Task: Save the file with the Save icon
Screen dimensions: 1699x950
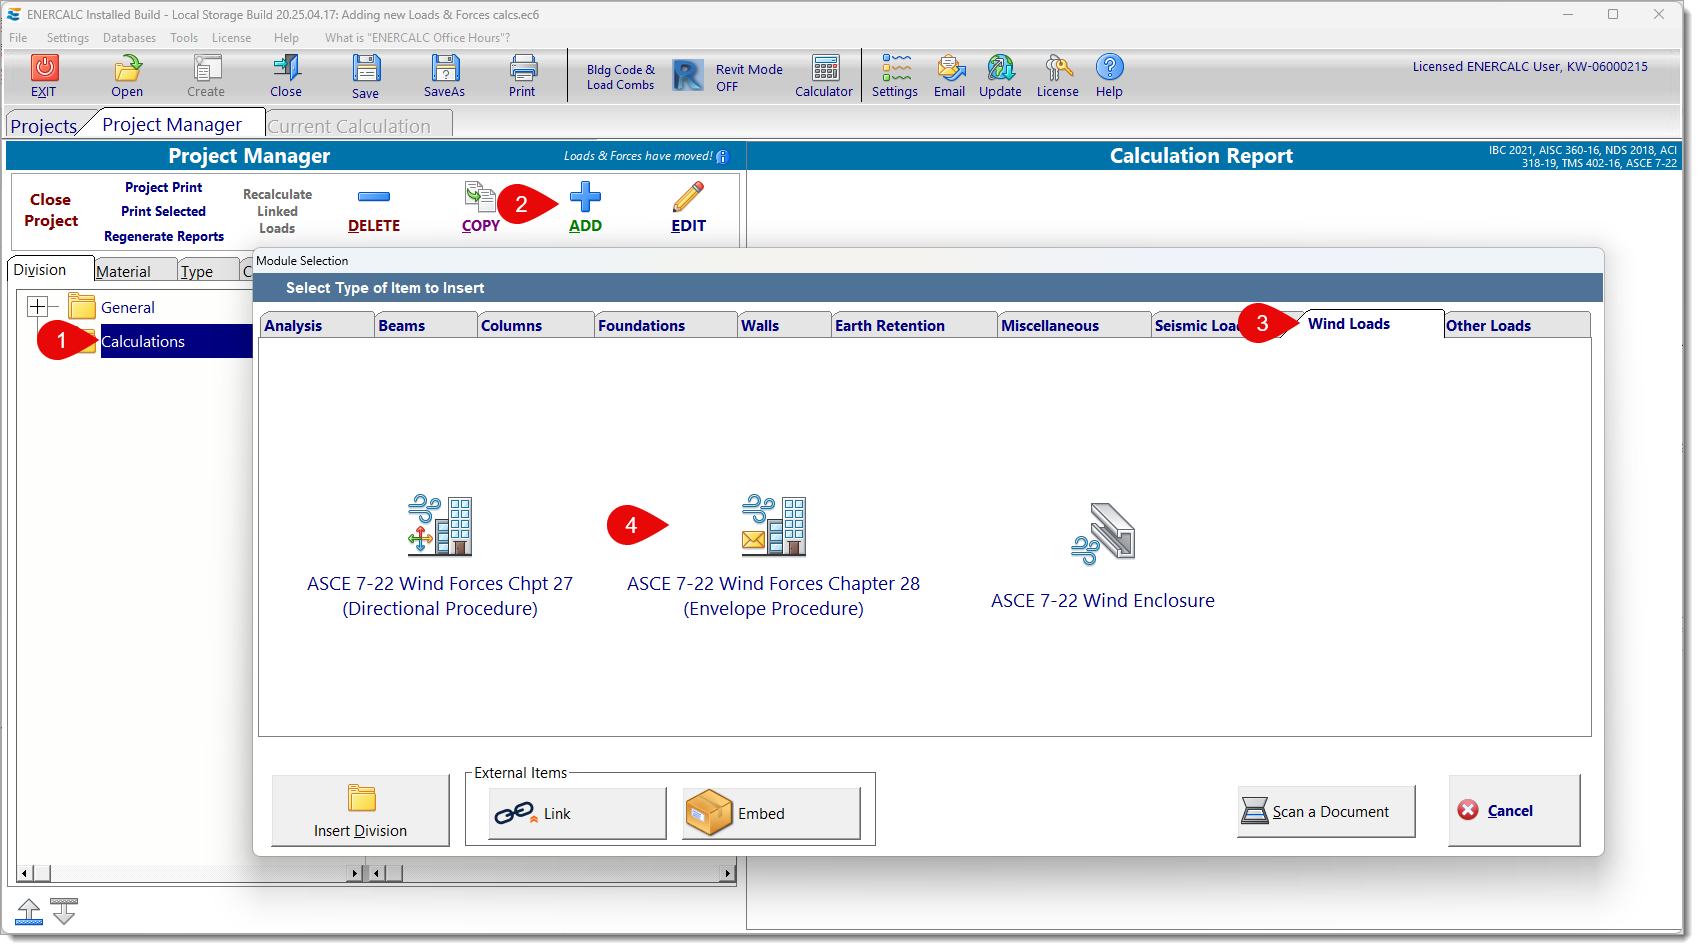Action: [366, 68]
